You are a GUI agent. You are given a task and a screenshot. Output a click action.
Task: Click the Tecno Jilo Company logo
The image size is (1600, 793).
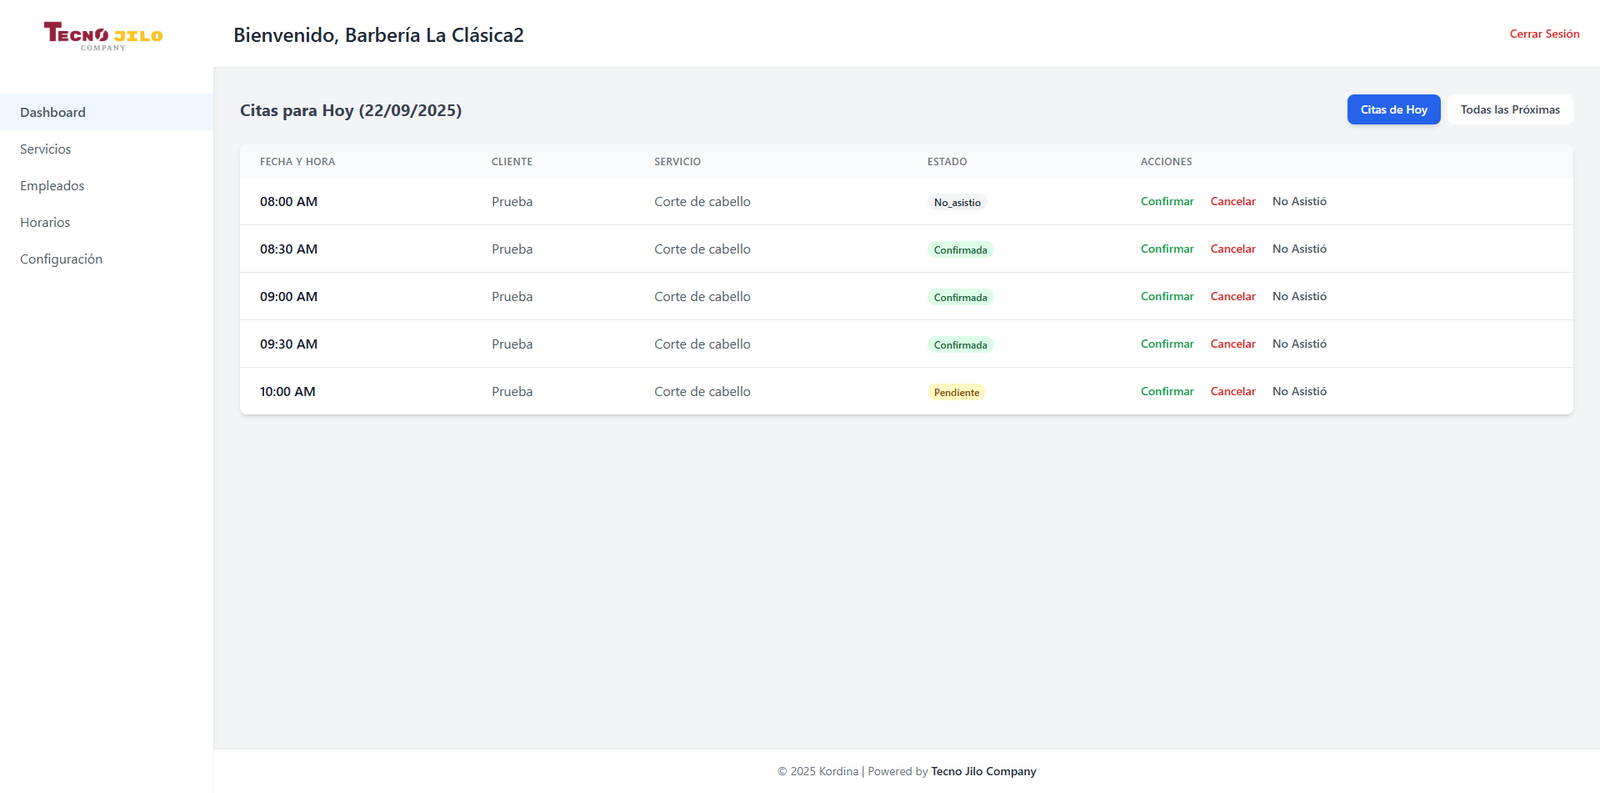[x=103, y=36]
